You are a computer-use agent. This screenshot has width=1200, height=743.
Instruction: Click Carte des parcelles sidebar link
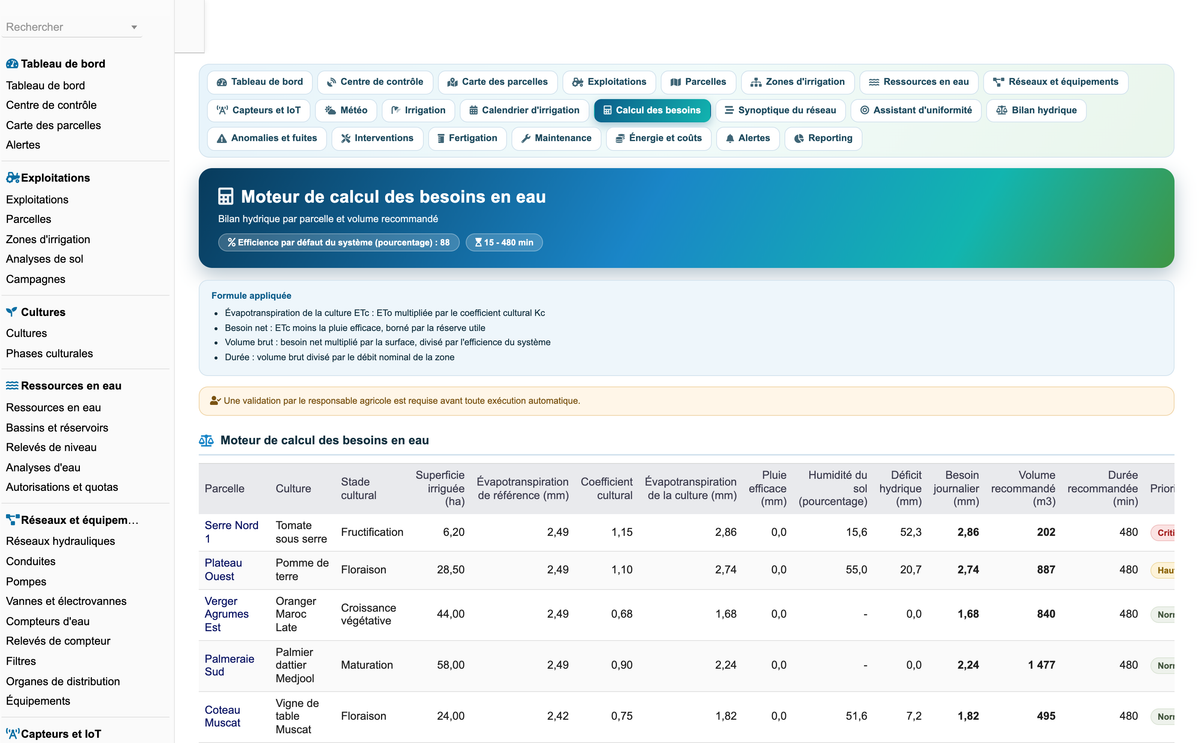point(54,126)
